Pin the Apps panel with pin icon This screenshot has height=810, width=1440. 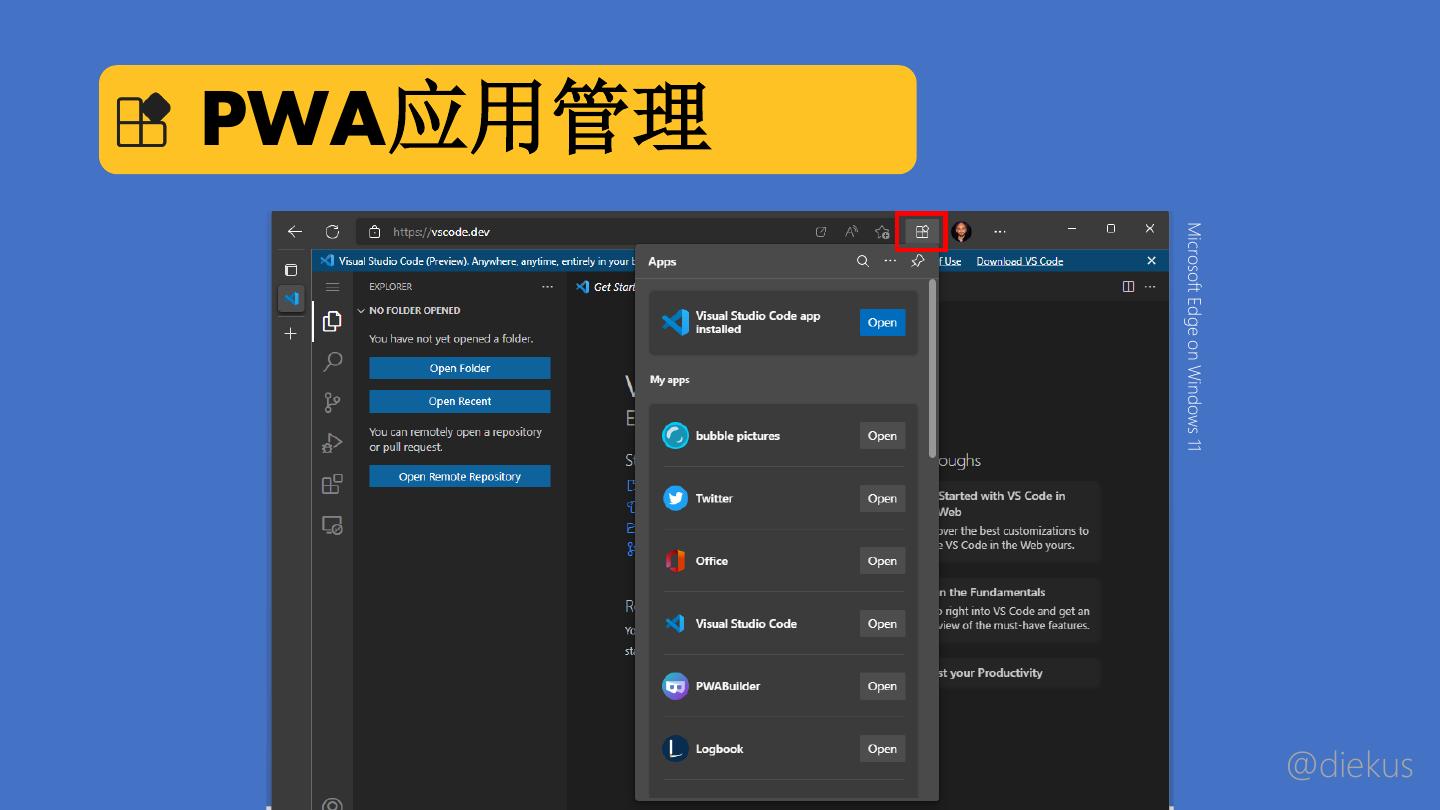click(917, 261)
